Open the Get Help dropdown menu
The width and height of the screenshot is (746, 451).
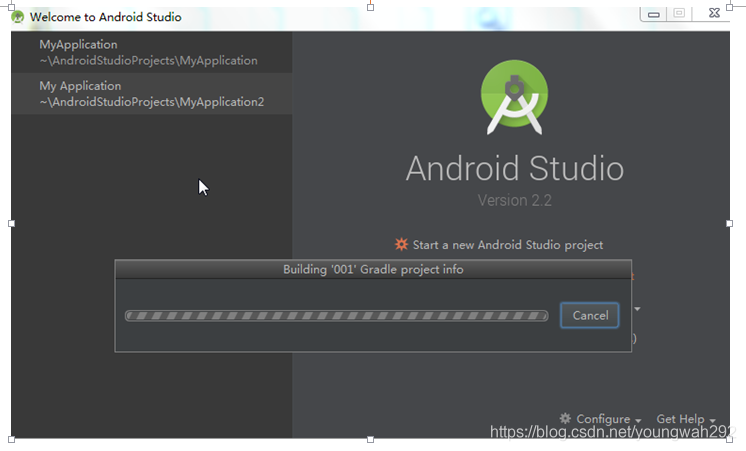686,419
